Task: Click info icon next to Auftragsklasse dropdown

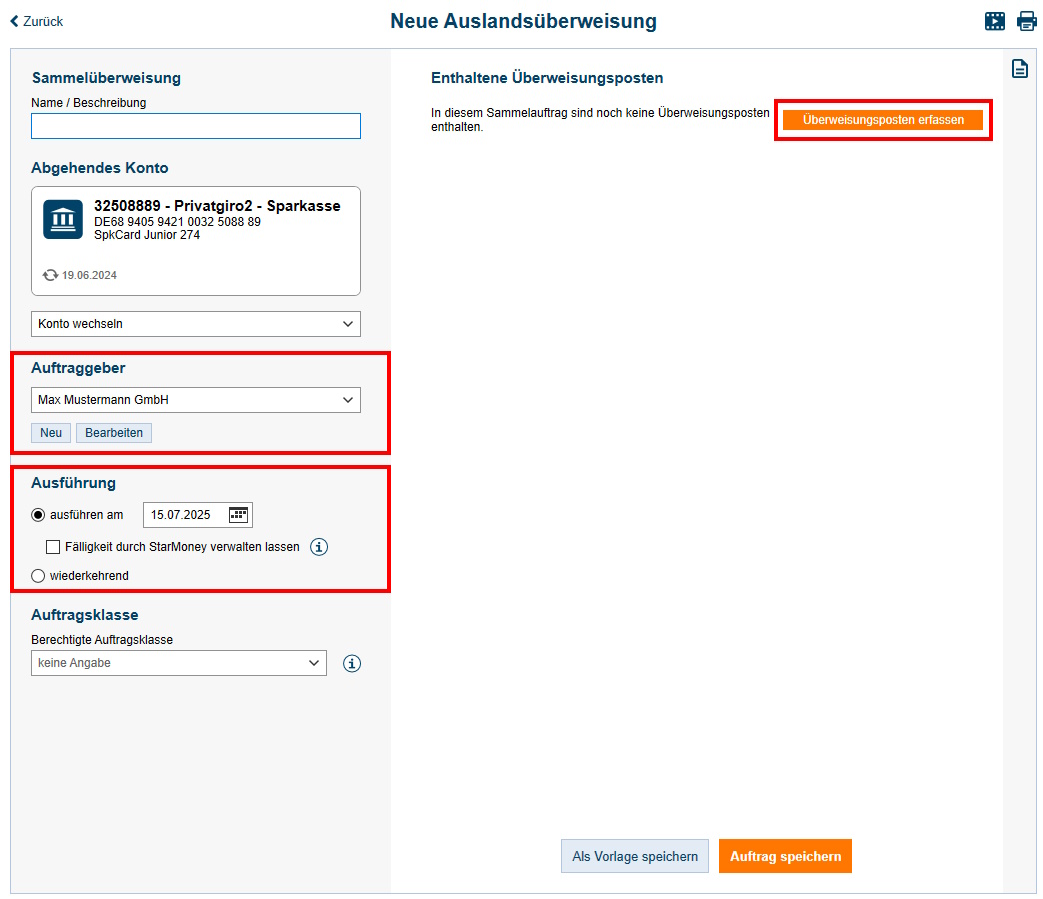Action: [x=352, y=663]
